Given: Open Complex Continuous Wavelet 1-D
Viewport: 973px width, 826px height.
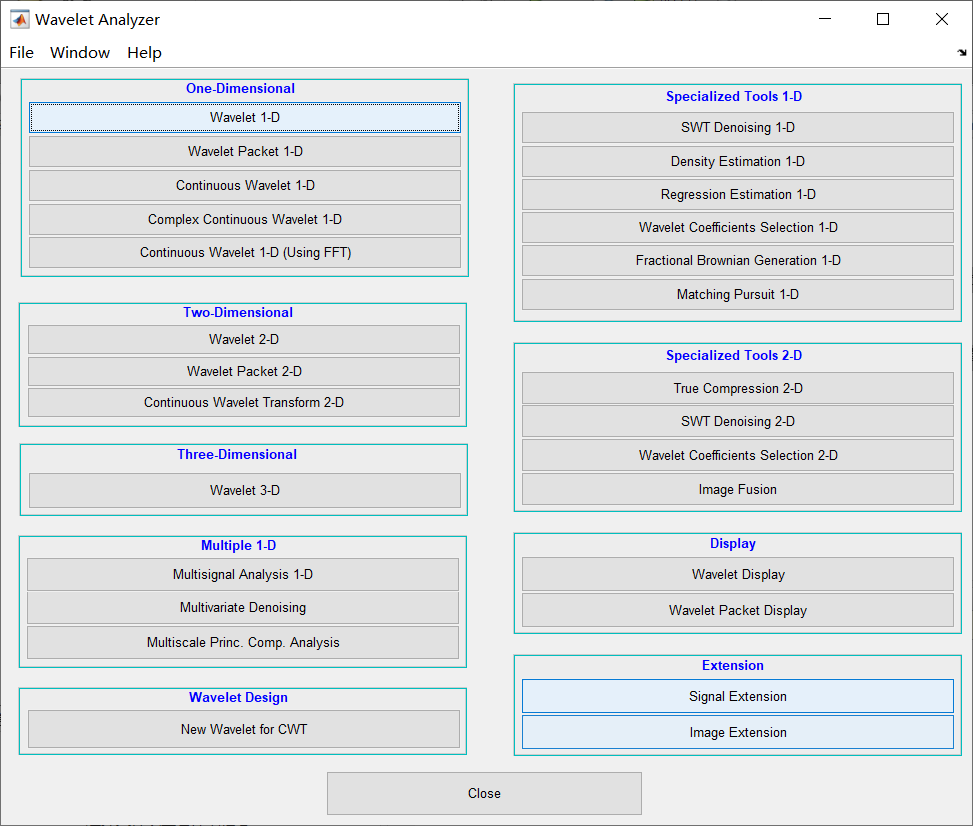Looking at the screenshot, I should point(244,219).
